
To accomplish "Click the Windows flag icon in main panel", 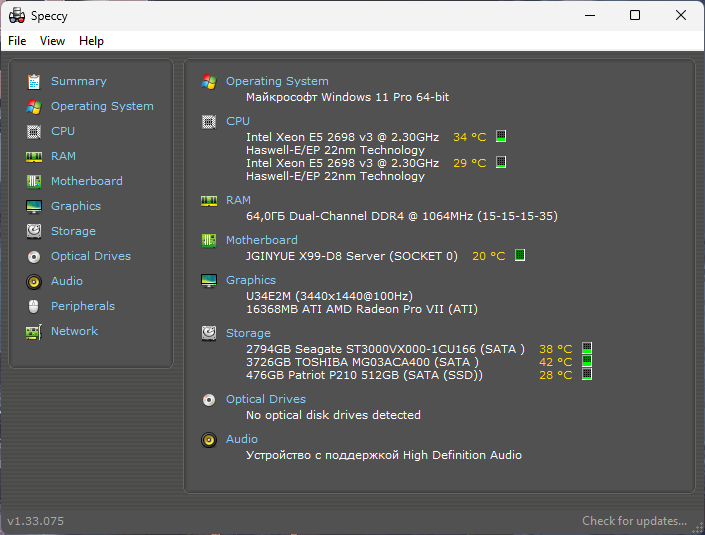I will coord(209,81).
